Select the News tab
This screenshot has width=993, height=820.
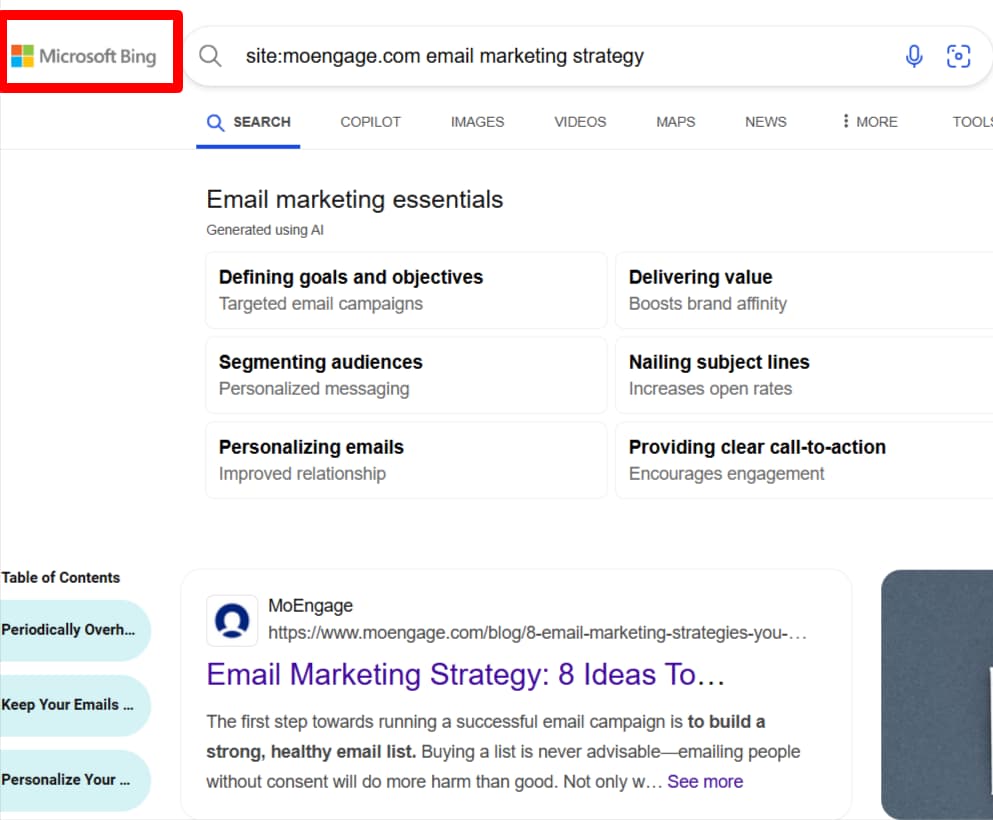765,122
